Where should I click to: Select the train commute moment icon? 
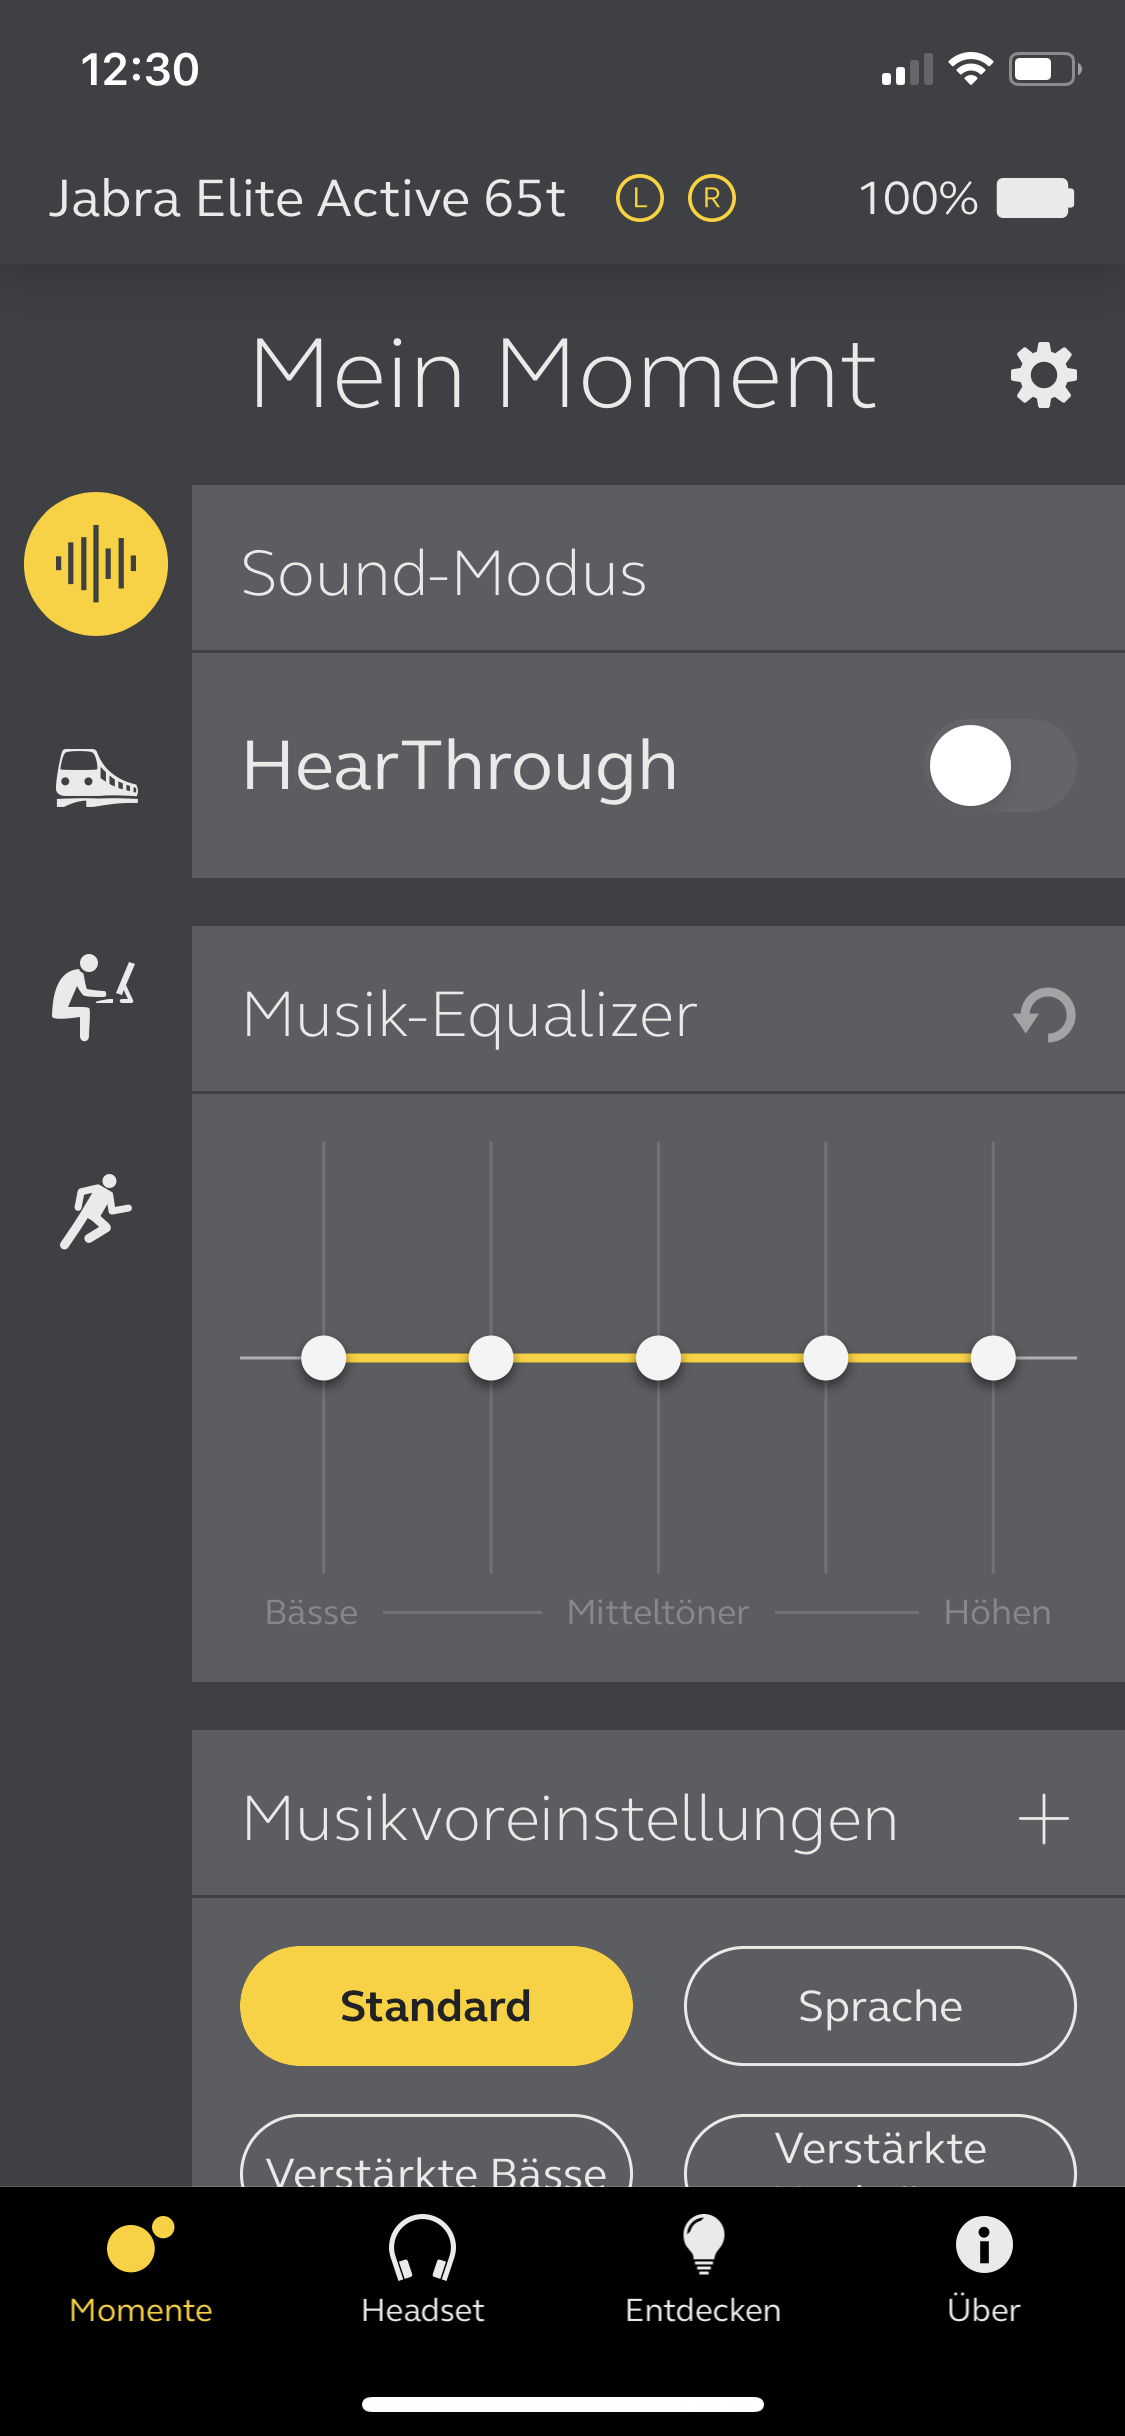coord(96,778)
